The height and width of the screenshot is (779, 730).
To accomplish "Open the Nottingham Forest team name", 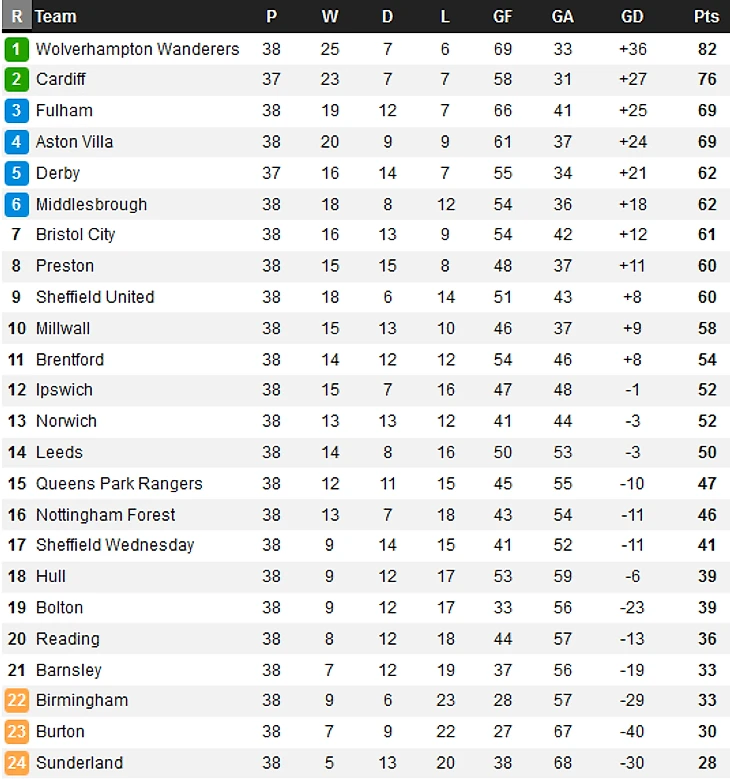I will 105,515.
